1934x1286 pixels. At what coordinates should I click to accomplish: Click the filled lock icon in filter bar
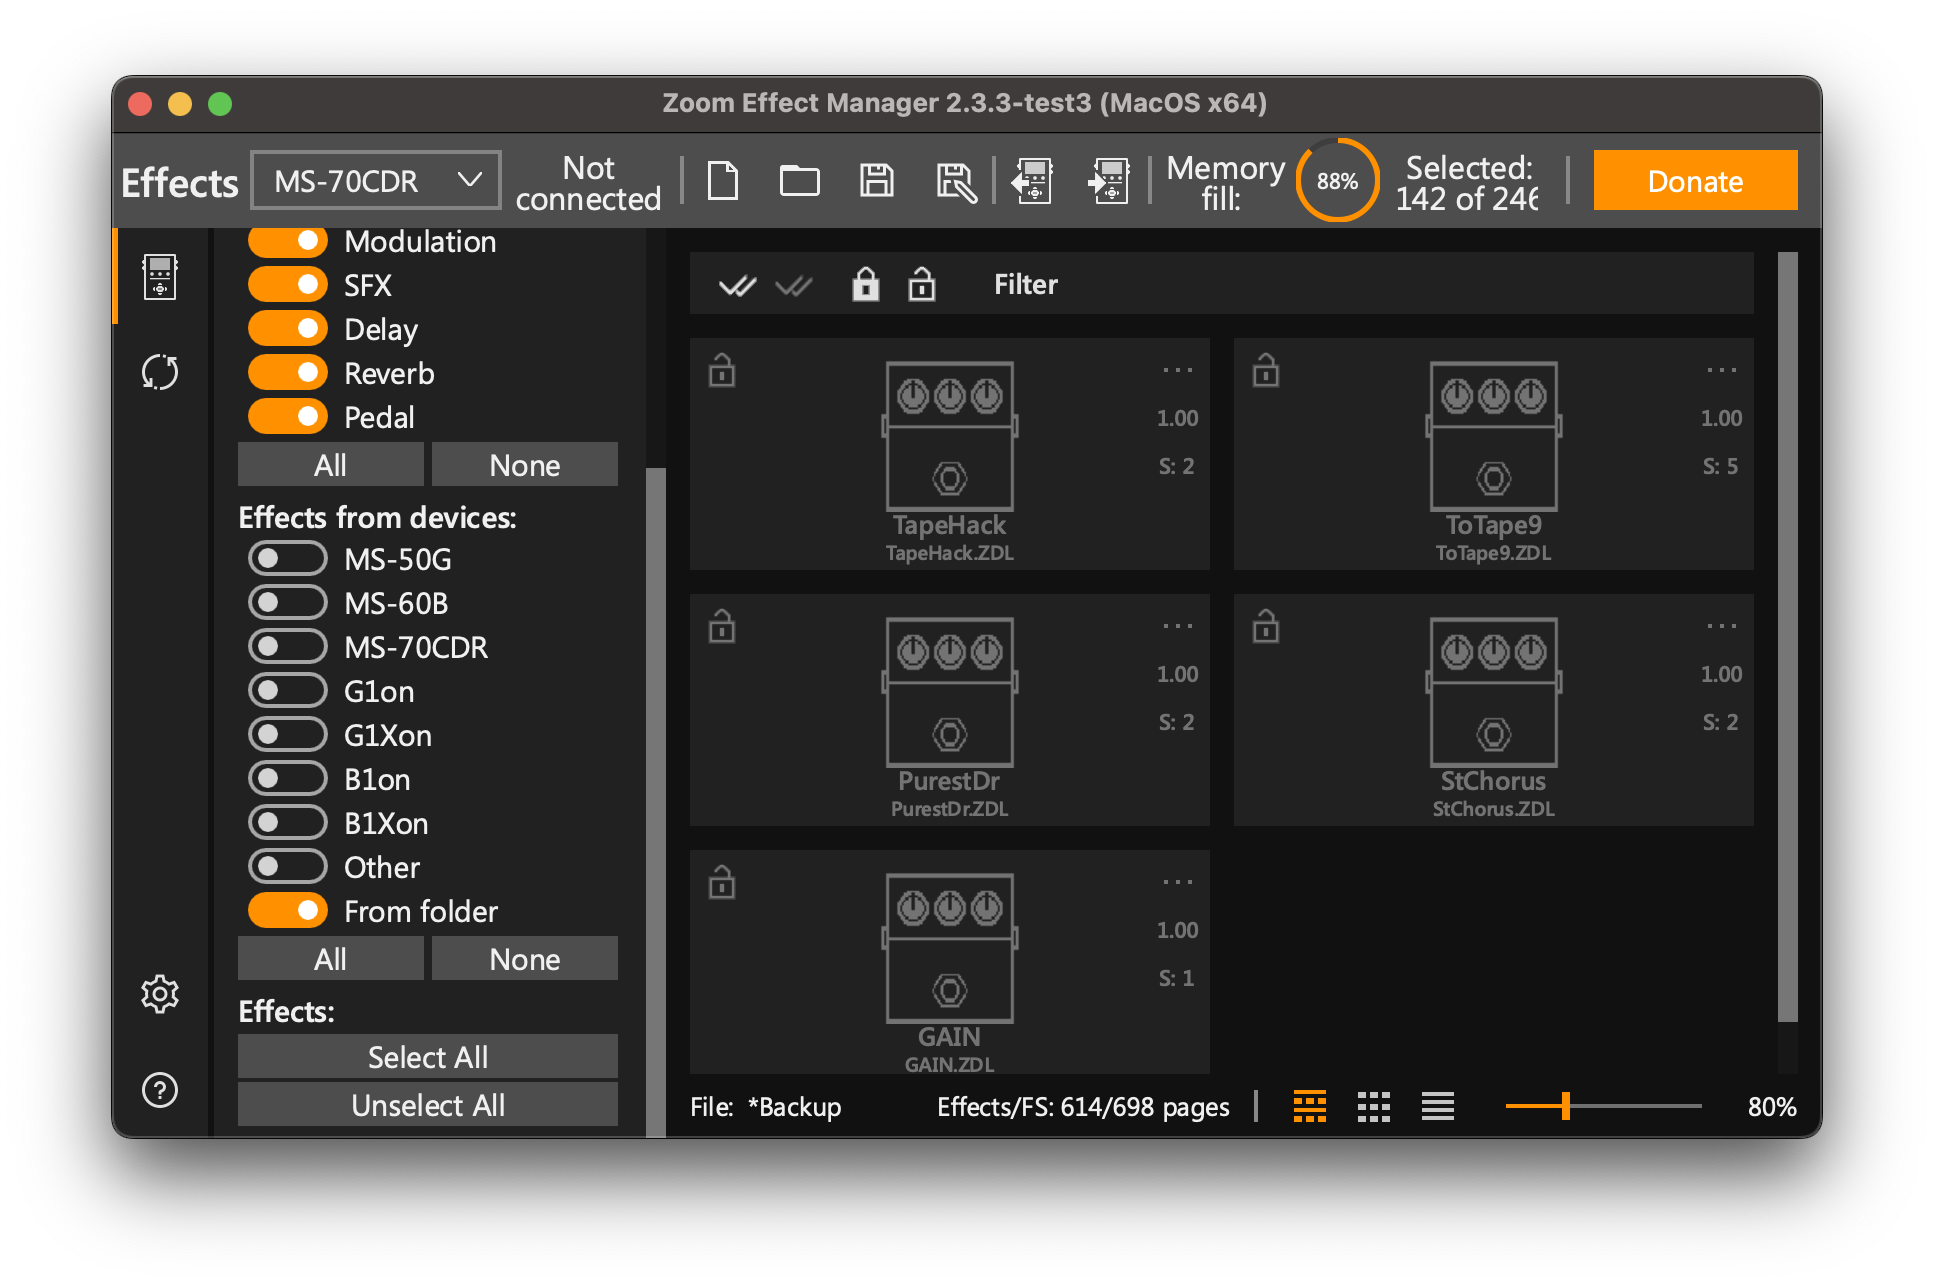pyautogui.click(x=866, y=284)
